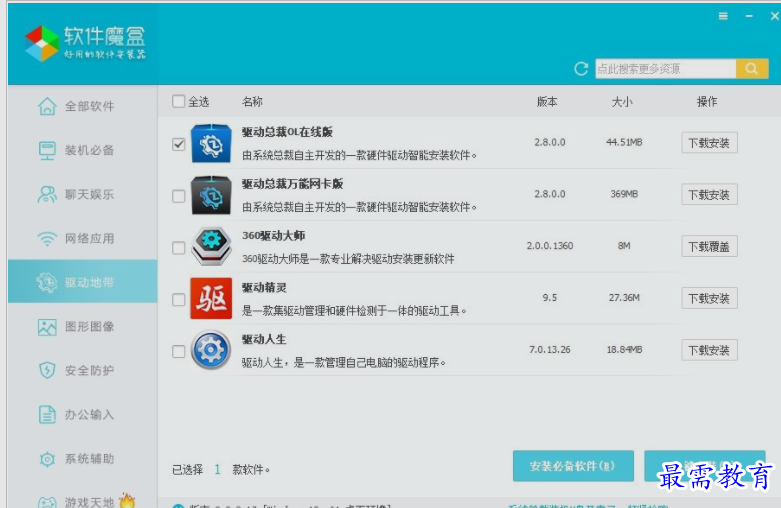Click the 大小 column header
The height and width of the screenshot is (508, 781).
[x=622, y=102]
